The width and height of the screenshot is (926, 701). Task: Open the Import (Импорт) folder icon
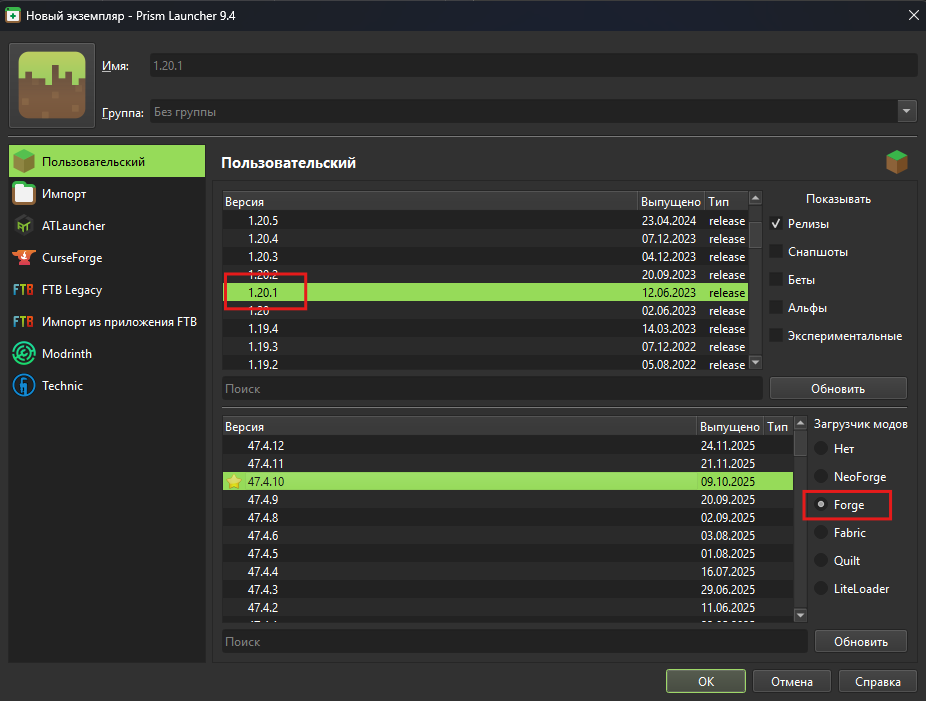(24, 193)
